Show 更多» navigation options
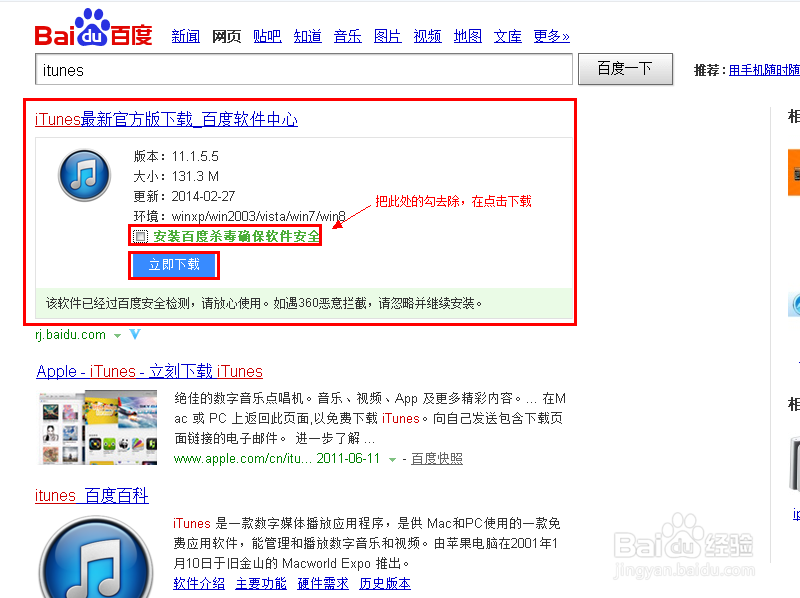This screenshot has height=598, width=800. pos(552,36)
